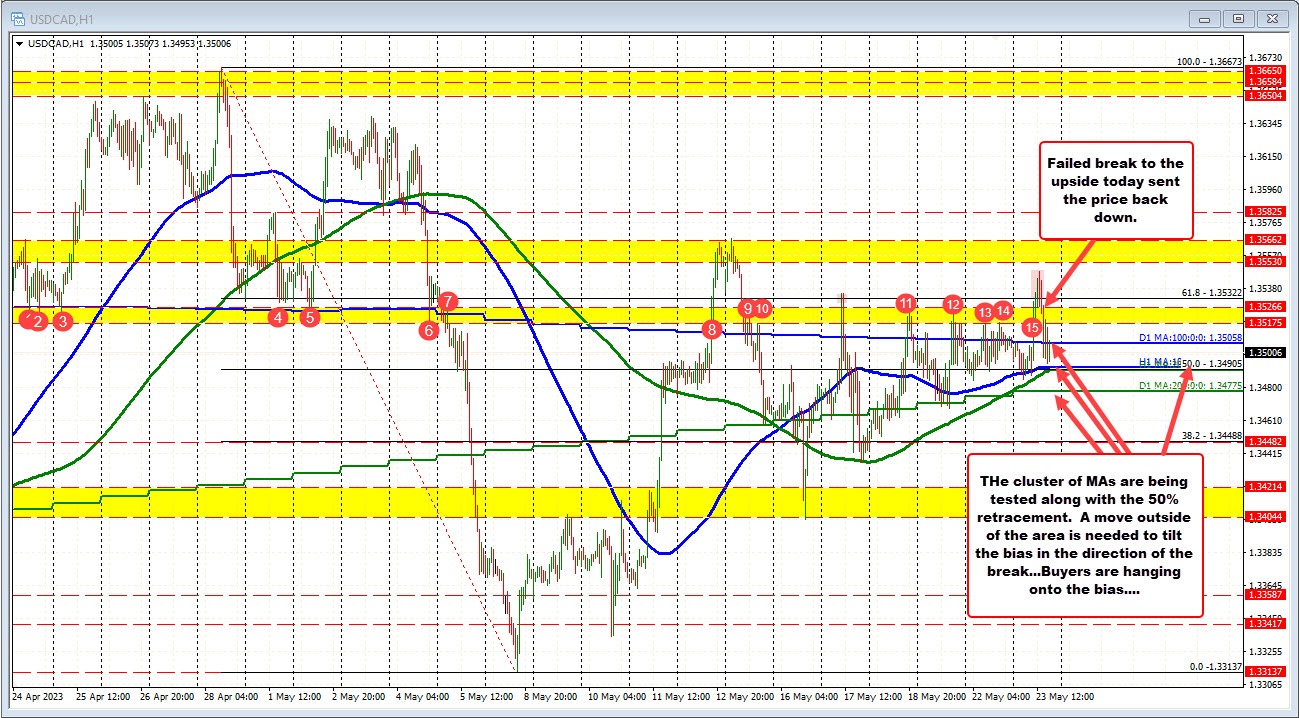This screenshot has width=1299, height=718.
Task: Click the 1.36650 price level tag
Action: [1265, 73]
